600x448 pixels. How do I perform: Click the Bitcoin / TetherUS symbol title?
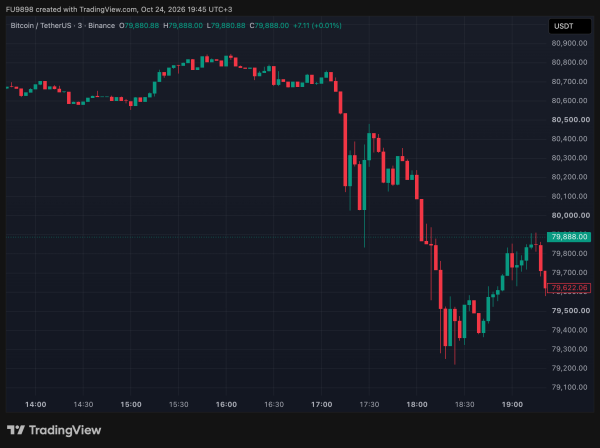(x=41, y=26)
